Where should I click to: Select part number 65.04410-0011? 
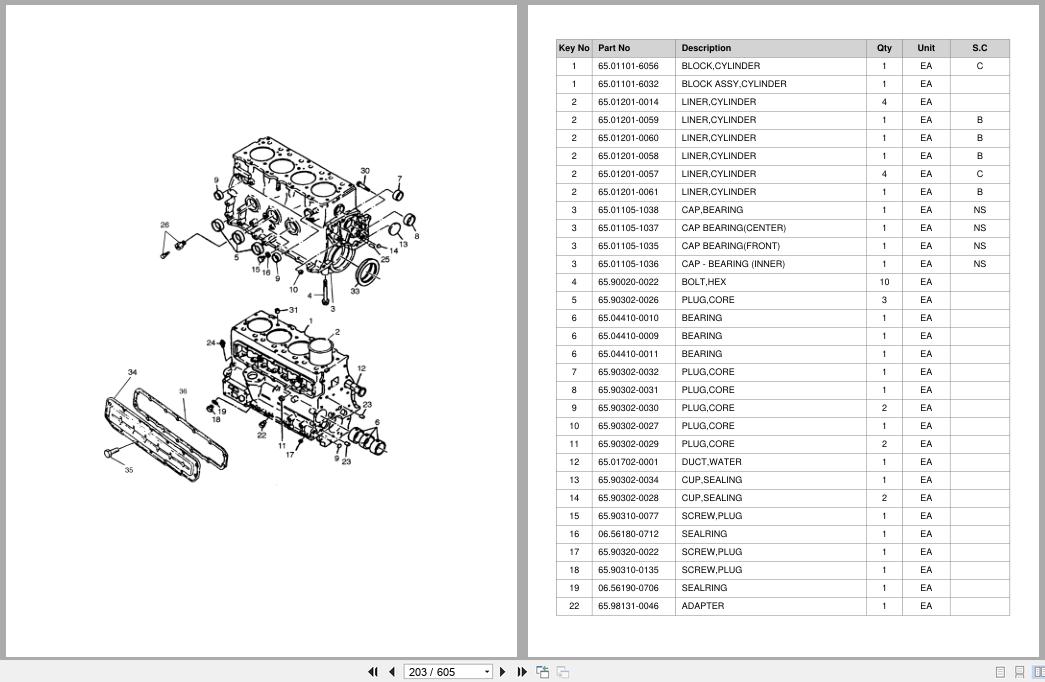click(628, 354)
